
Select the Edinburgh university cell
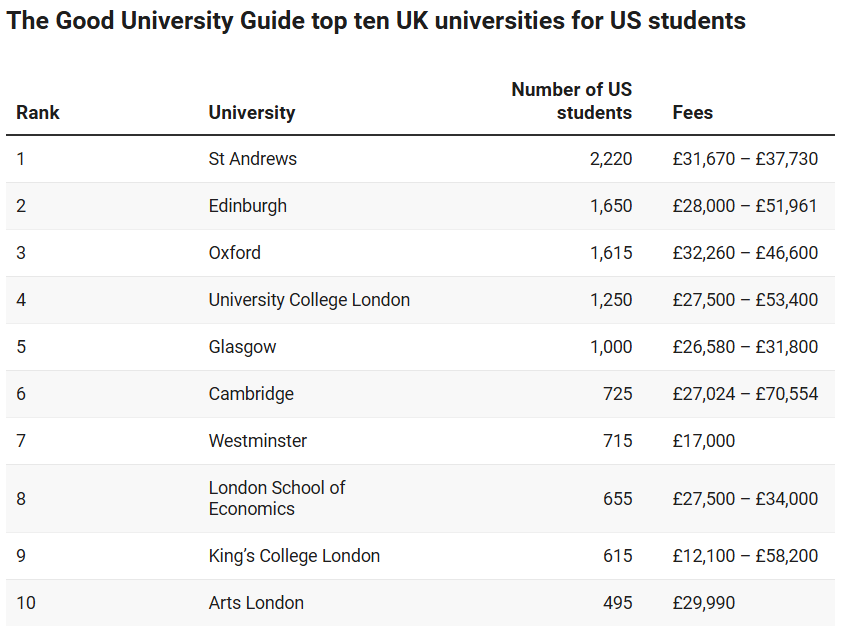(x=247, y=206)
